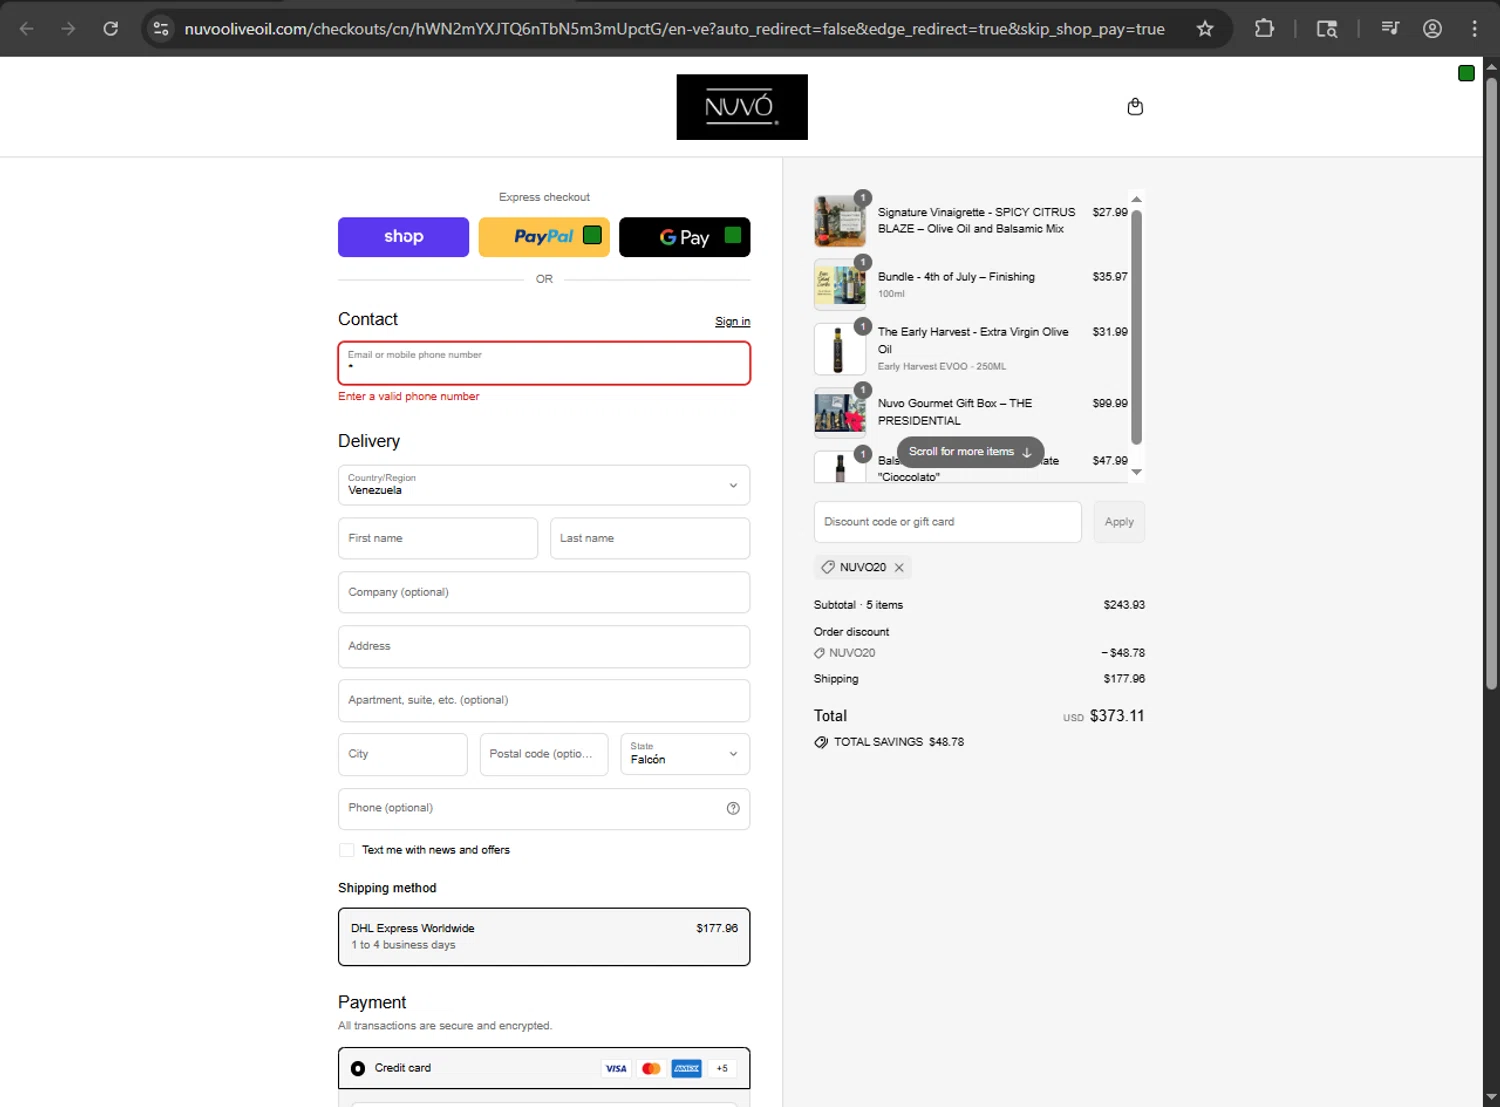This screenshot has width=1500, height=1107.
Task: Click the Postal code field
Action: coord(544,754)
